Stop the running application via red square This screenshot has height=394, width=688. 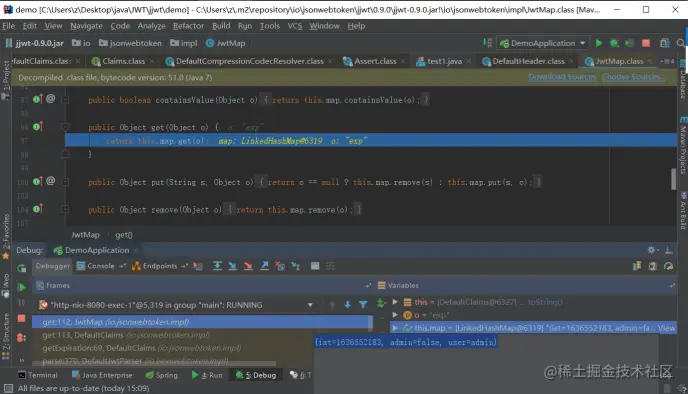(x=646, y=43)
